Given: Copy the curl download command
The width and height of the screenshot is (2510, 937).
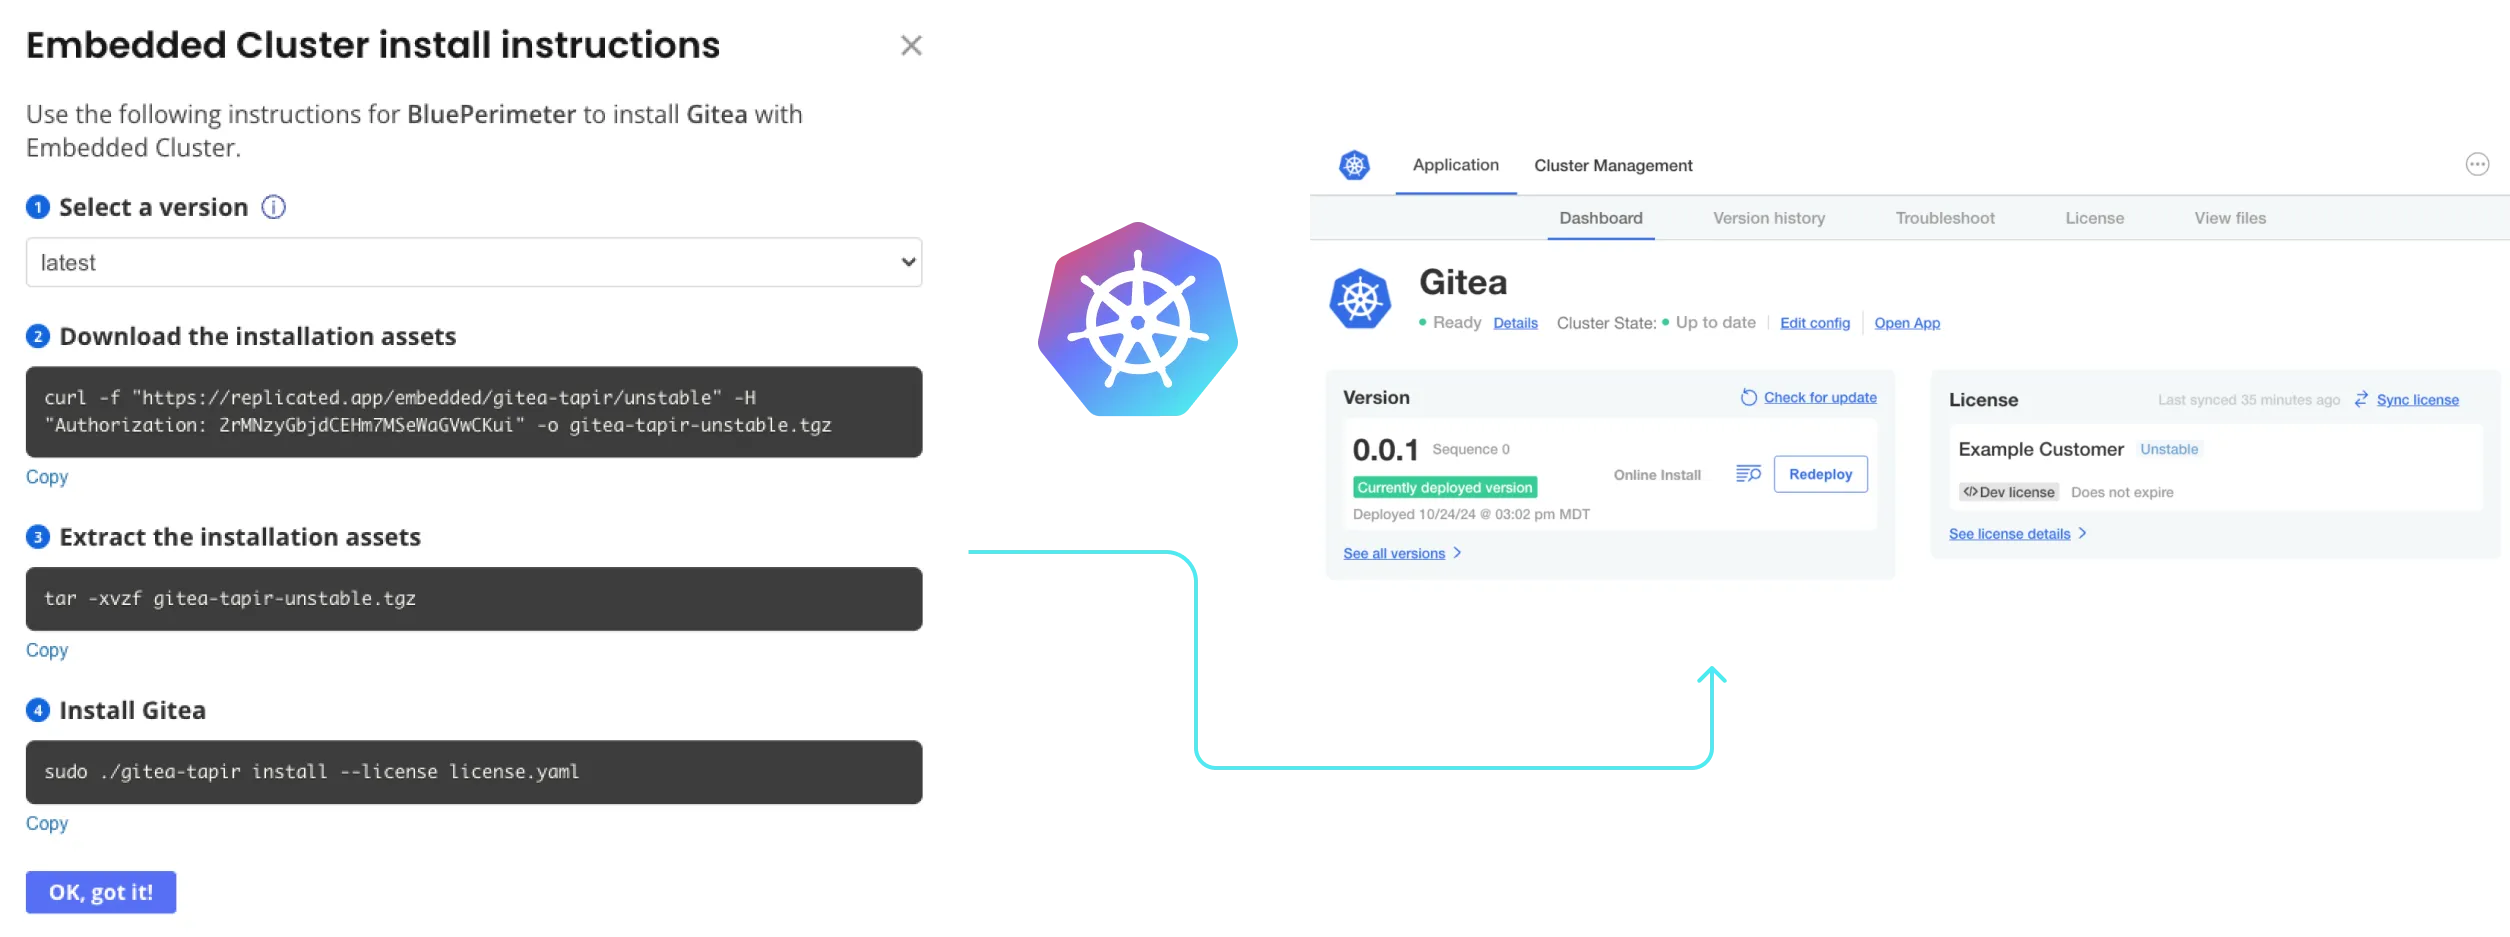Looking at the screenshot, I should (47, 477).
